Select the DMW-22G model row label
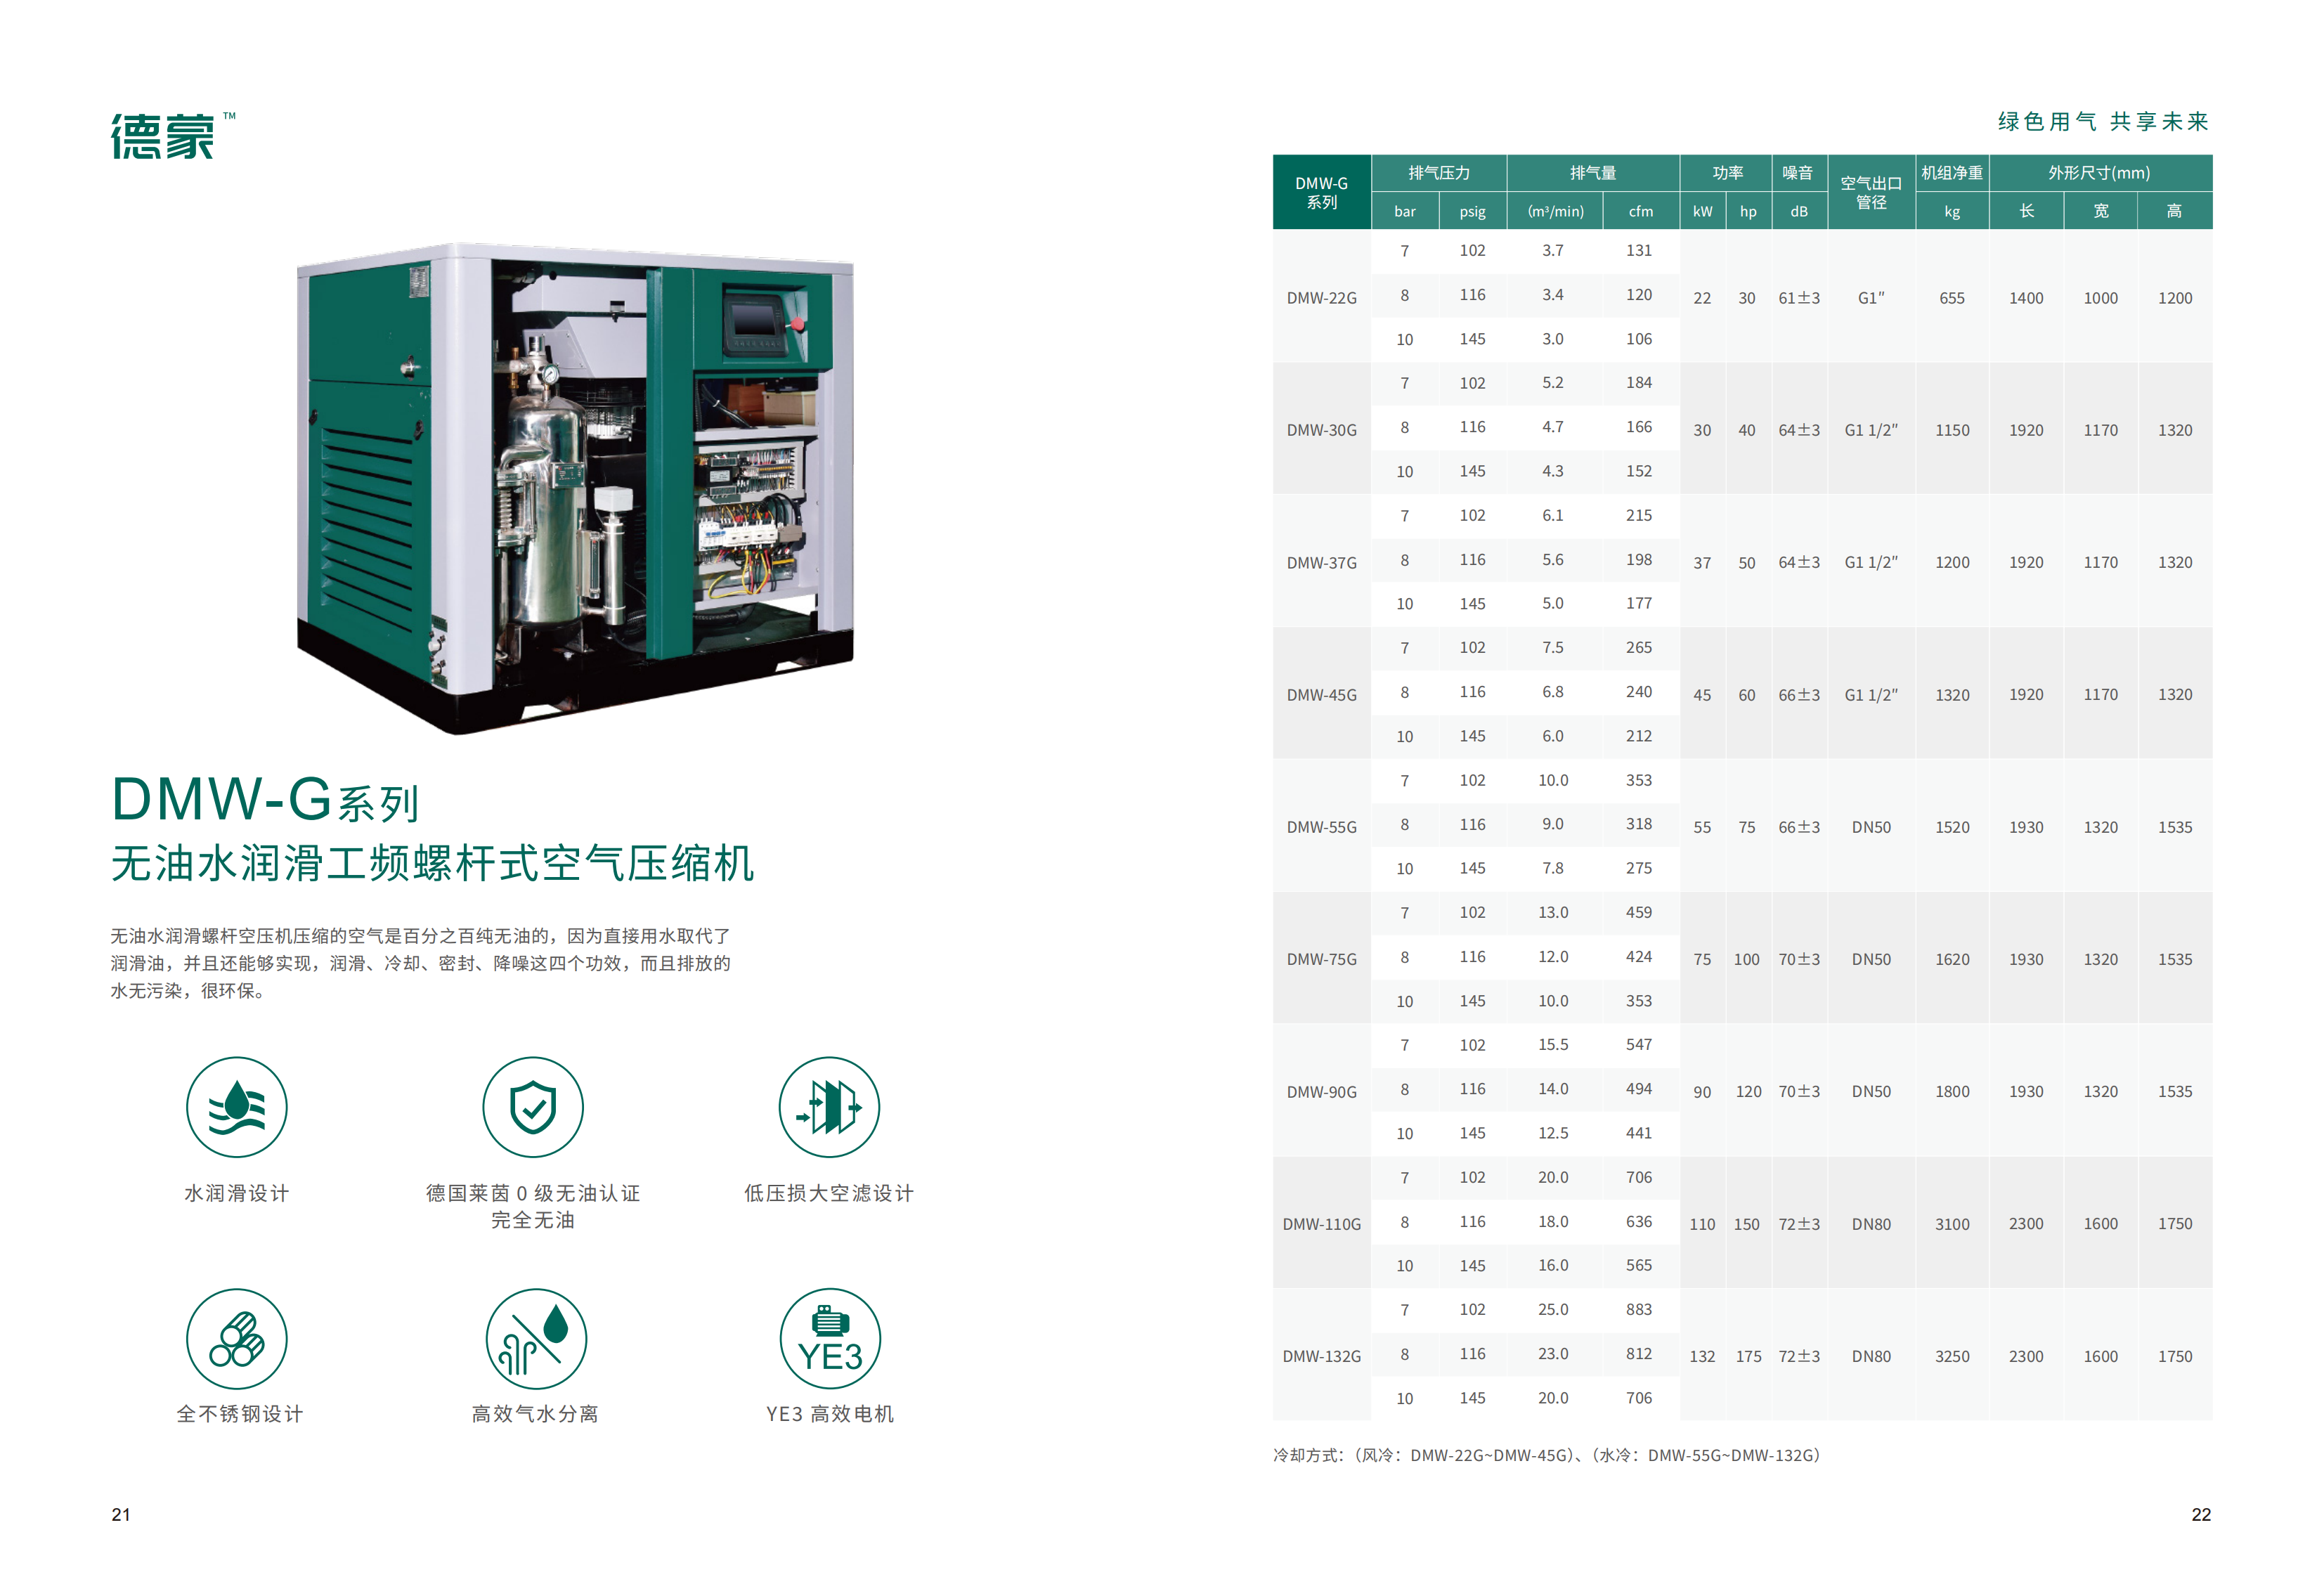The image size is (2324, 1577). tap(1321, 298)
